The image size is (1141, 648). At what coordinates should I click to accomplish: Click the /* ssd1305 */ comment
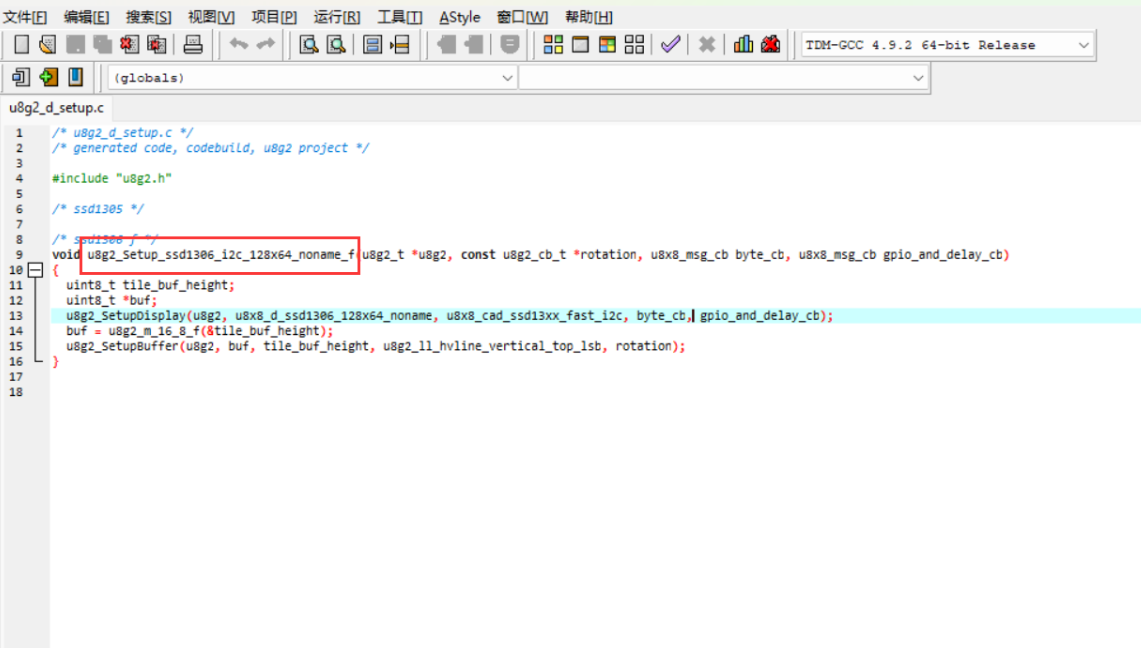[x=98, y=209]
